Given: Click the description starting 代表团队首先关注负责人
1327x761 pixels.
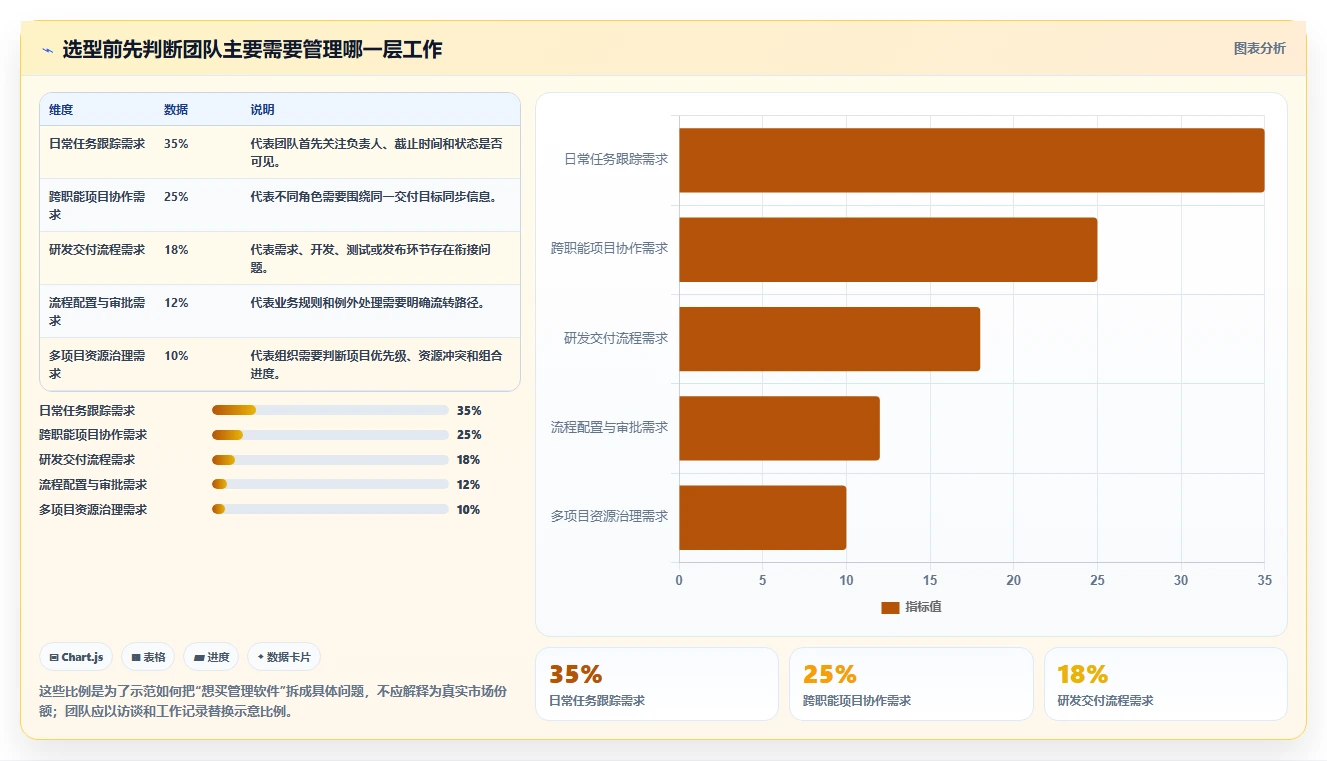Looking at the screenshot, I should (376, 153).
